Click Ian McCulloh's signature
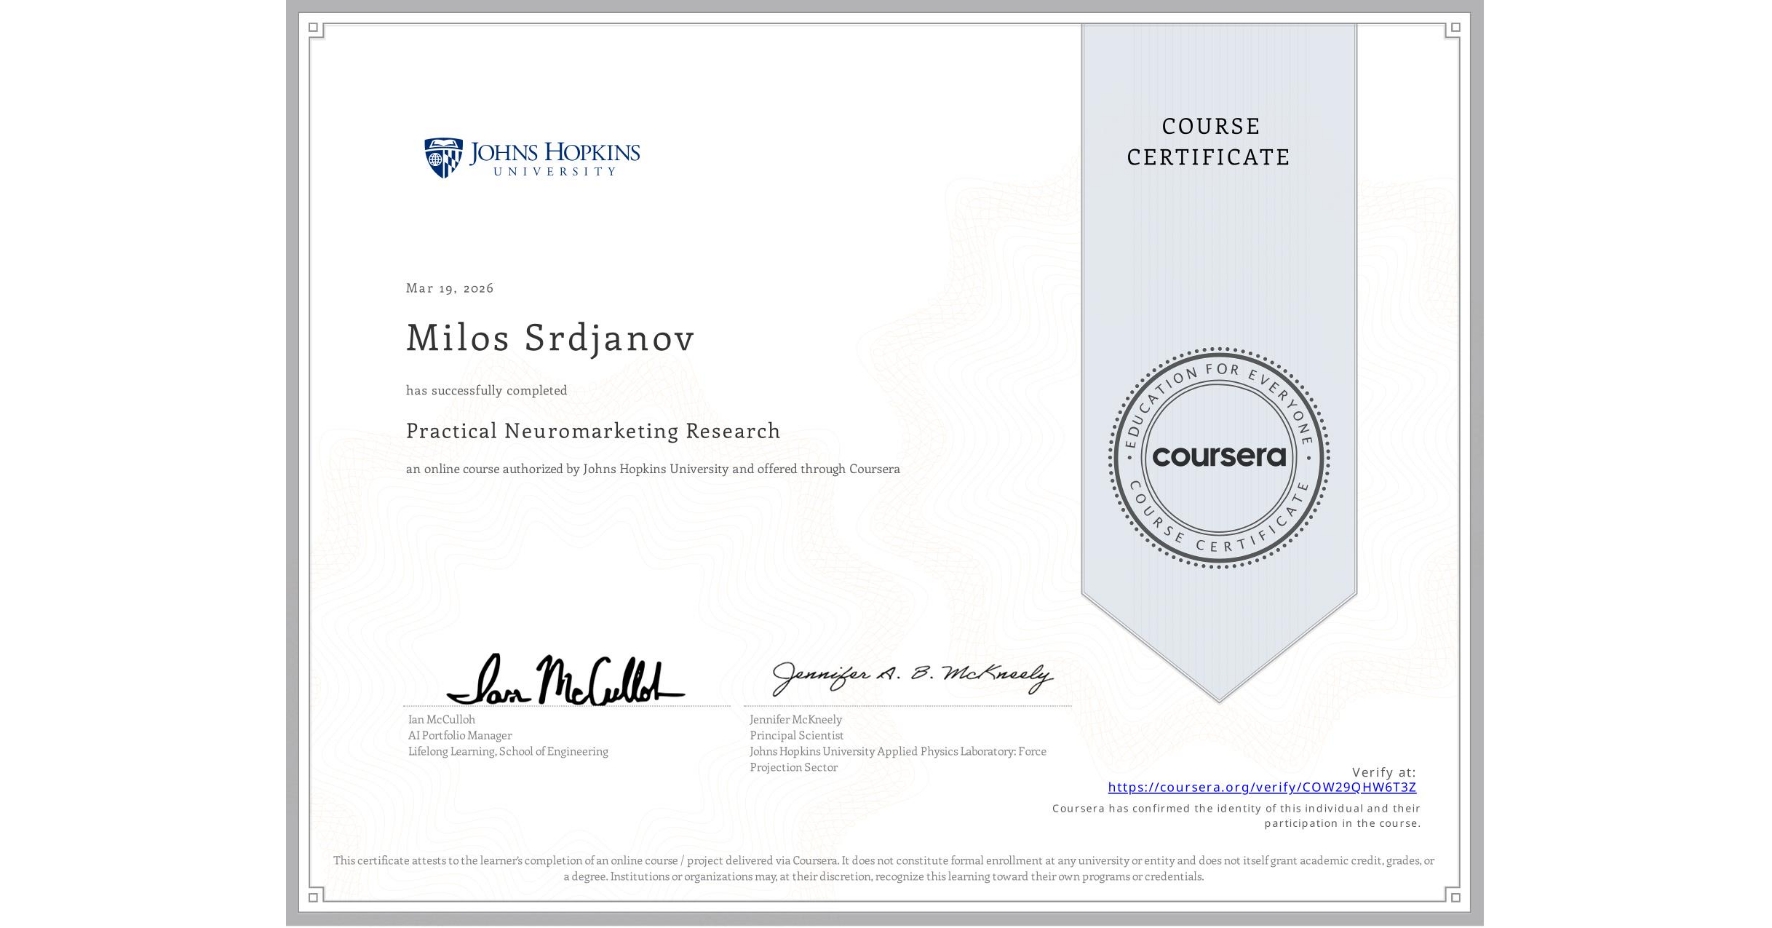Viewport: 1772px width, 928px height. [x=566, y=680]
